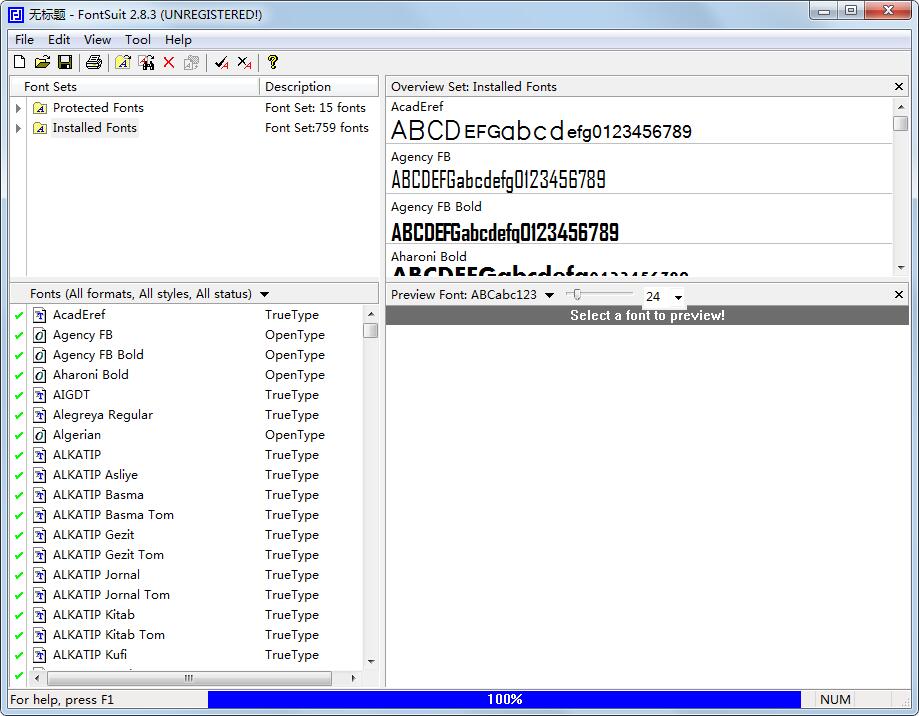Viewport: 919px width, 716px height.
Task: Select Agency FB Bold in font list
Action: pos(98,355)
